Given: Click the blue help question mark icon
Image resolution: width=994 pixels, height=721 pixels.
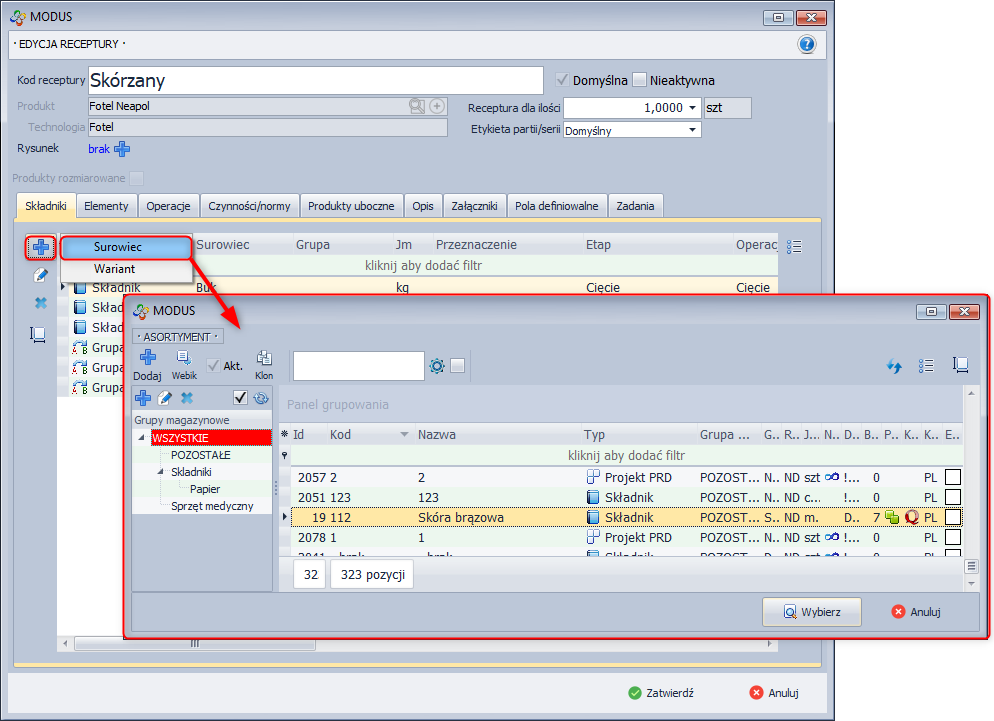Looking at the screenshot, I should [807, 45].
